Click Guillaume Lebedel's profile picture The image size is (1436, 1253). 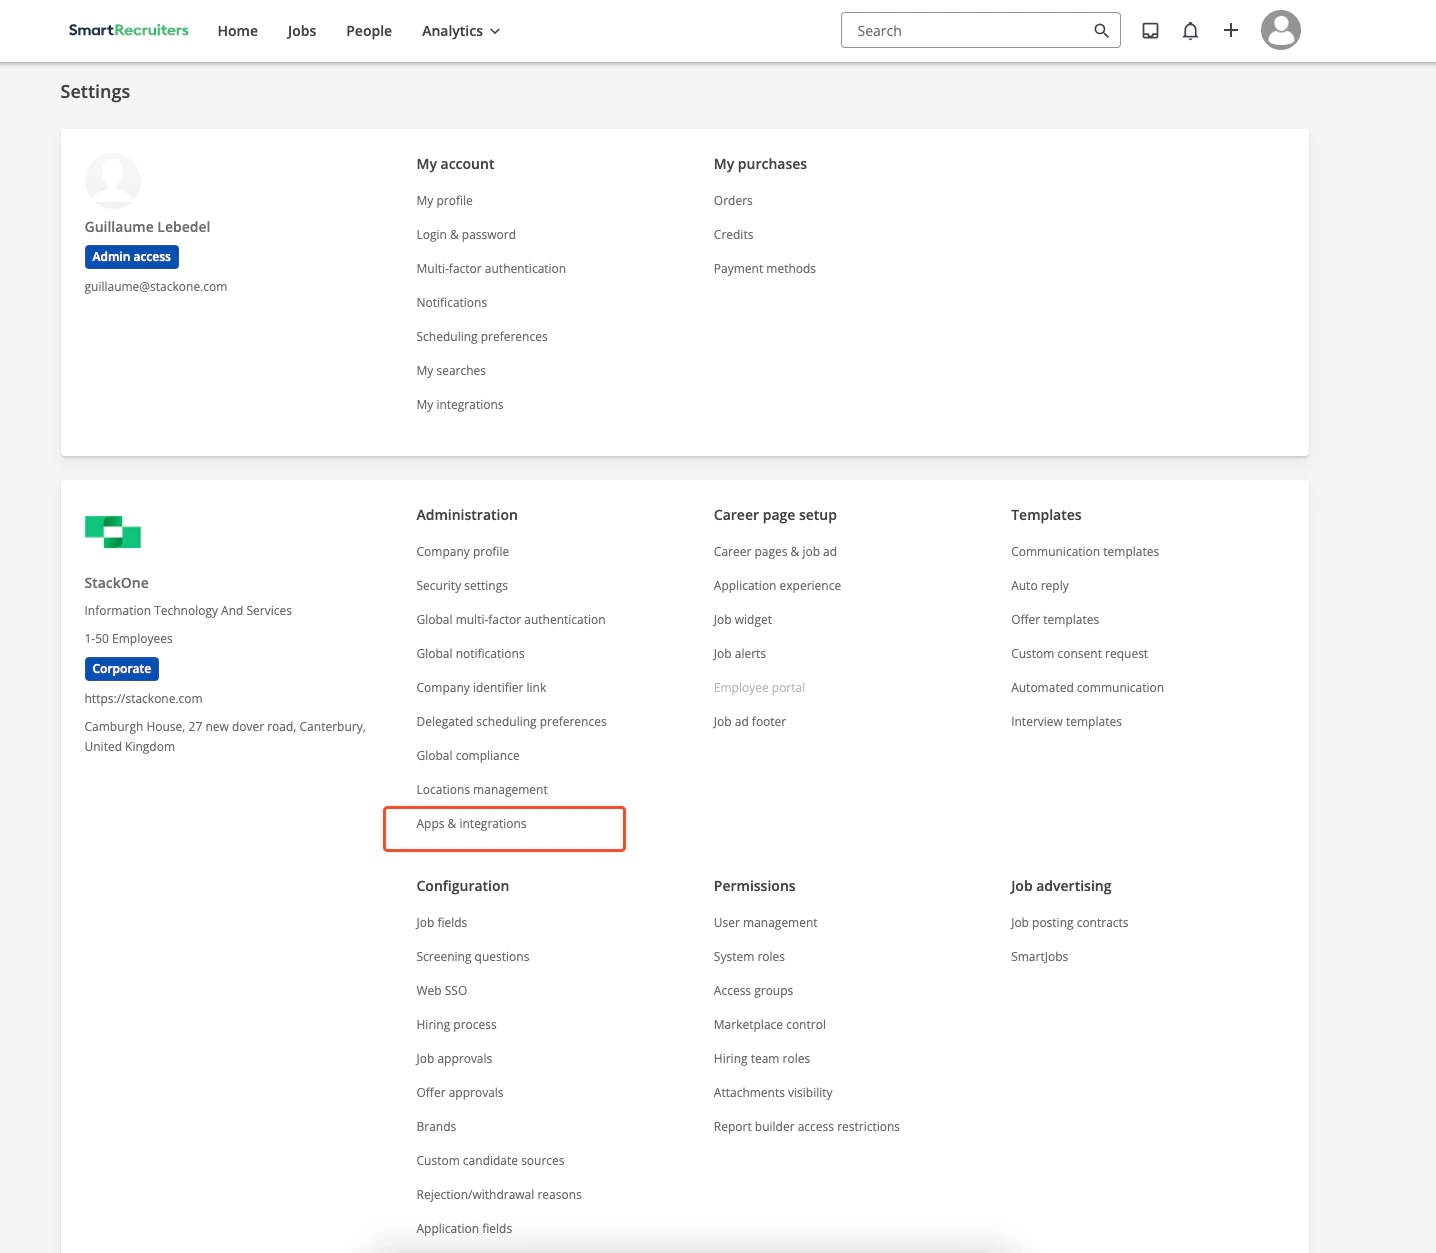pos(112,181)
